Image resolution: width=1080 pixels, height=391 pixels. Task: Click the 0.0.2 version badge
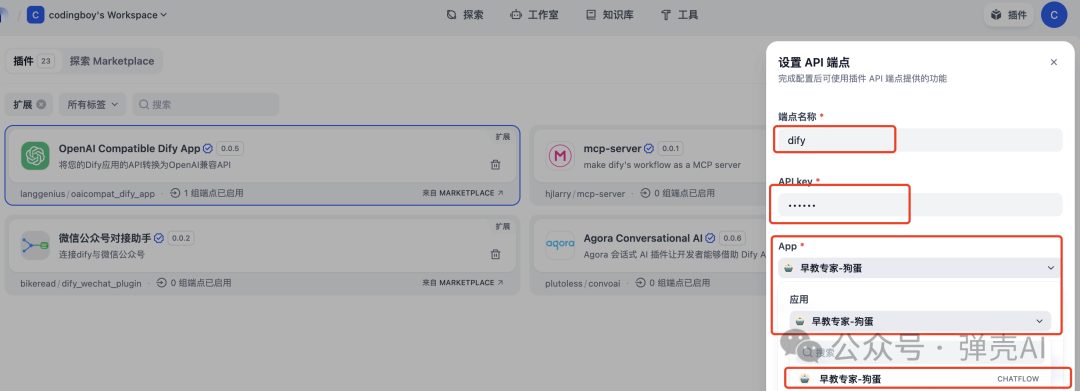coord(182,238)
